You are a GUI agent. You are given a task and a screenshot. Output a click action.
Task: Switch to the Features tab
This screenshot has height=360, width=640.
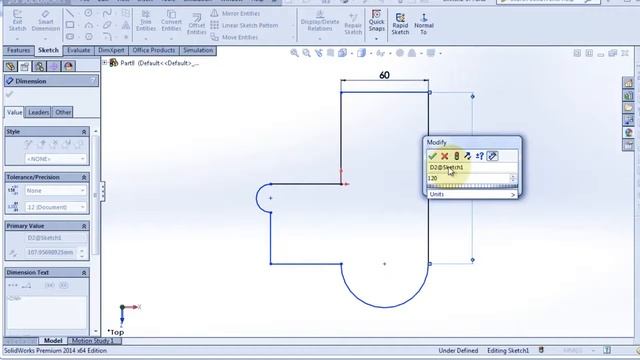point(19,50)
